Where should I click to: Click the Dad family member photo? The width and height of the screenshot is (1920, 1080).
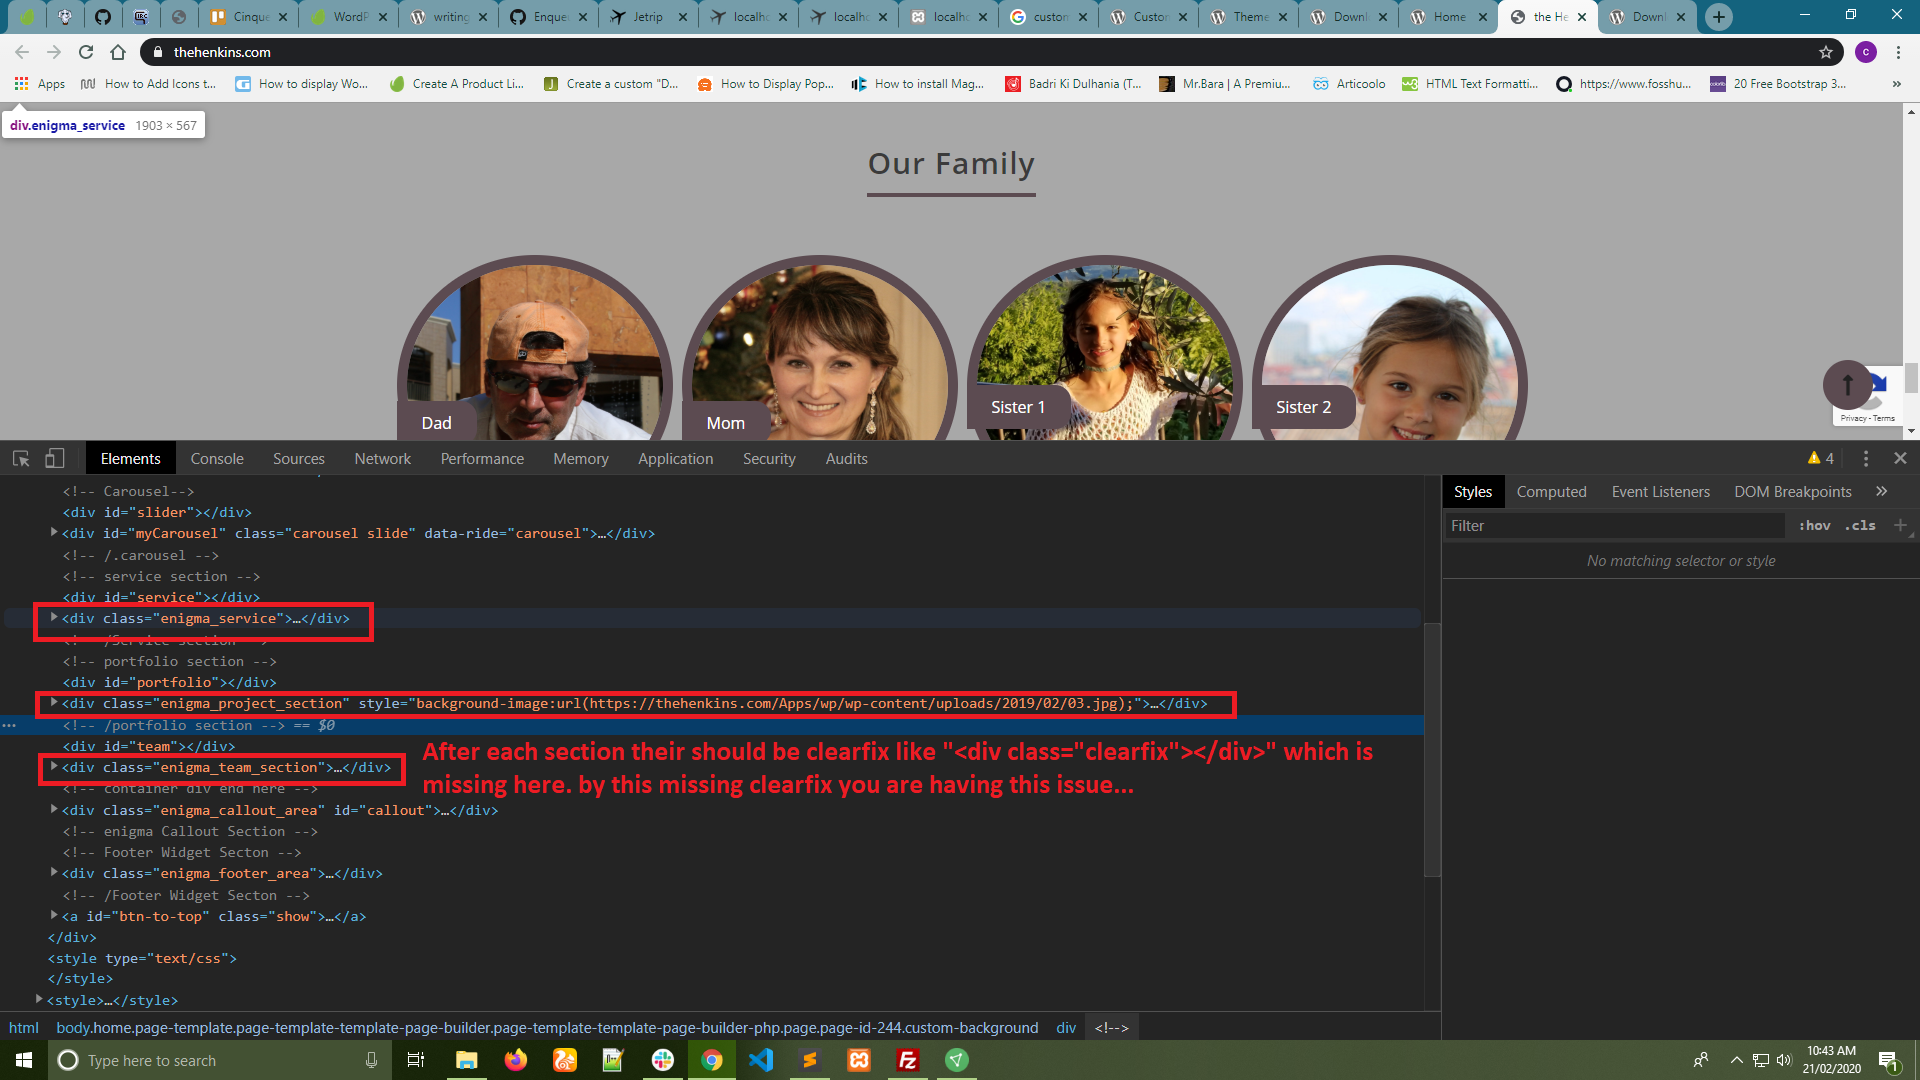[x=535, y=350]
